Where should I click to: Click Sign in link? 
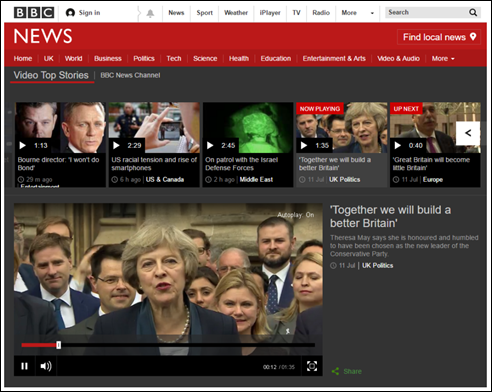point(89,13)
